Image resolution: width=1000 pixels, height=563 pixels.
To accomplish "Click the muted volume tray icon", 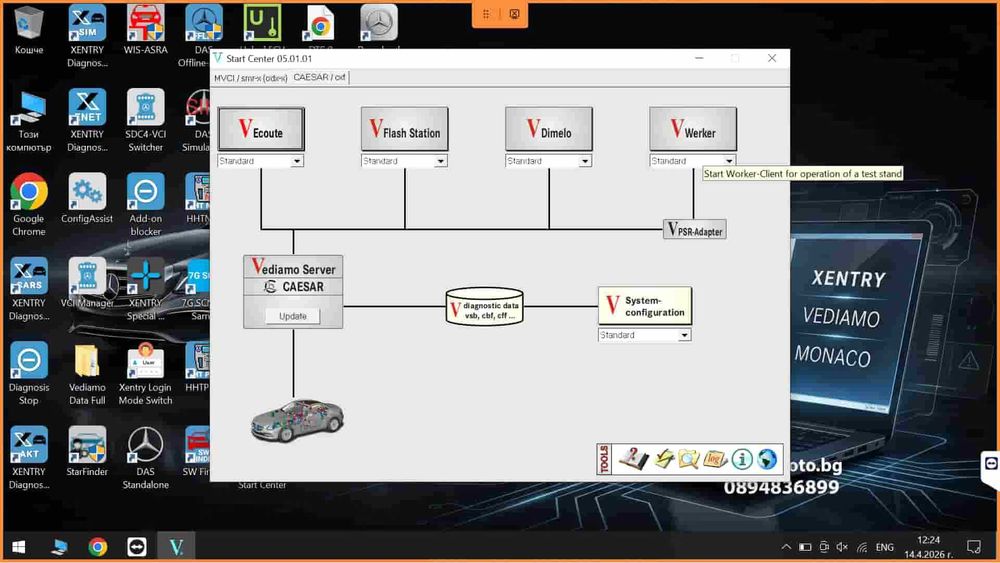I will click(x=842, y=547).
